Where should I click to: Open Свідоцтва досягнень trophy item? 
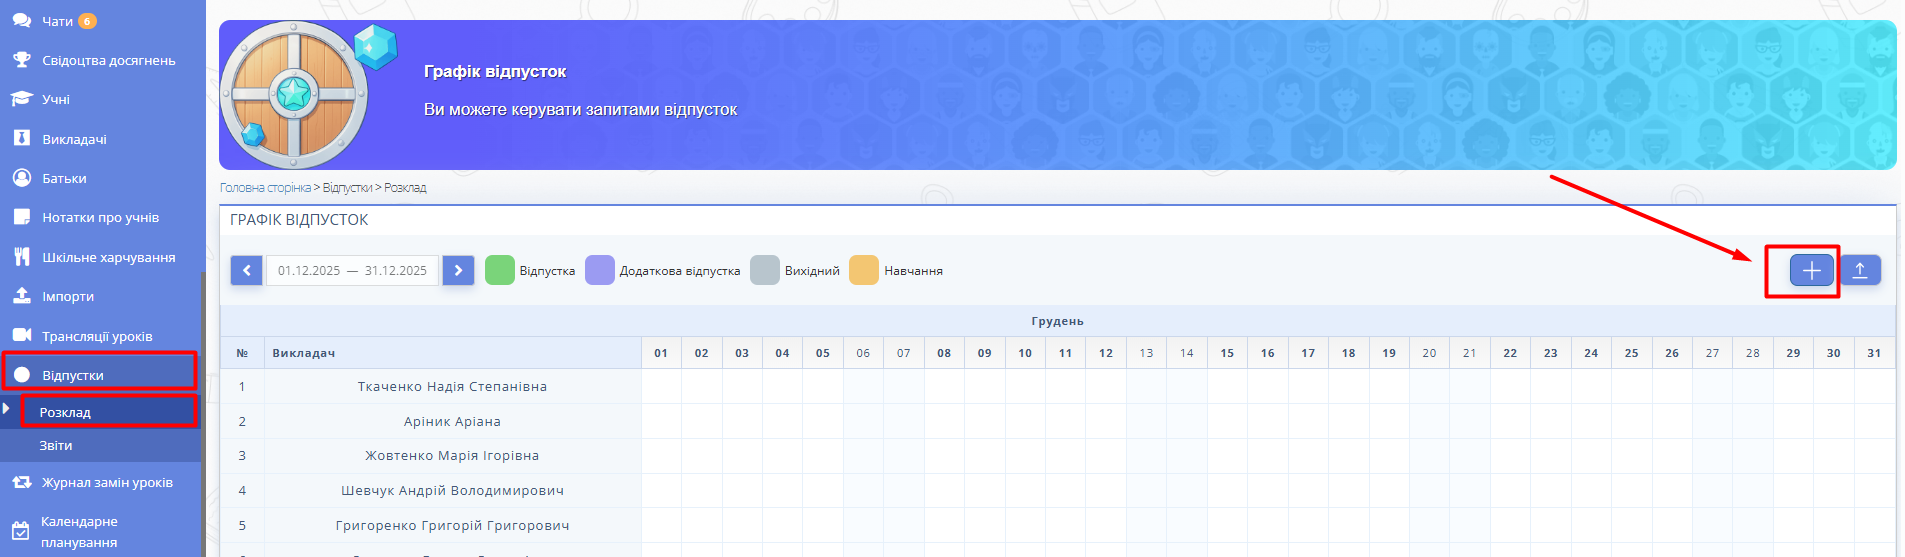point(22,60)
